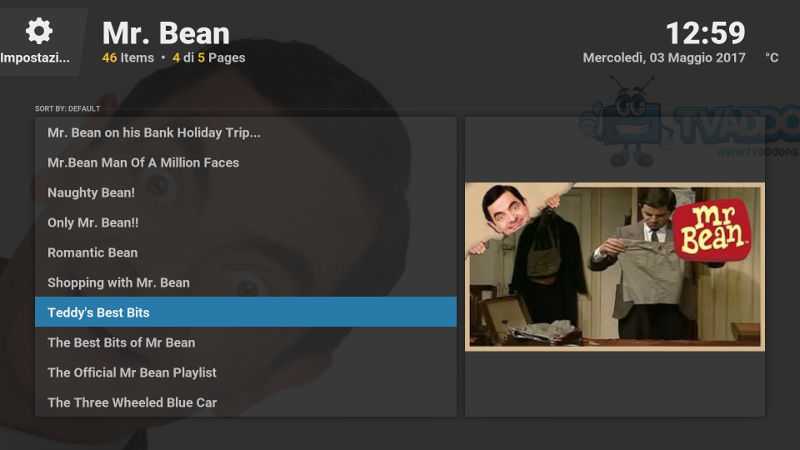Screen dimensions: 800x450
Task: Click the Sort By: Default label
Action: point(67,109)
